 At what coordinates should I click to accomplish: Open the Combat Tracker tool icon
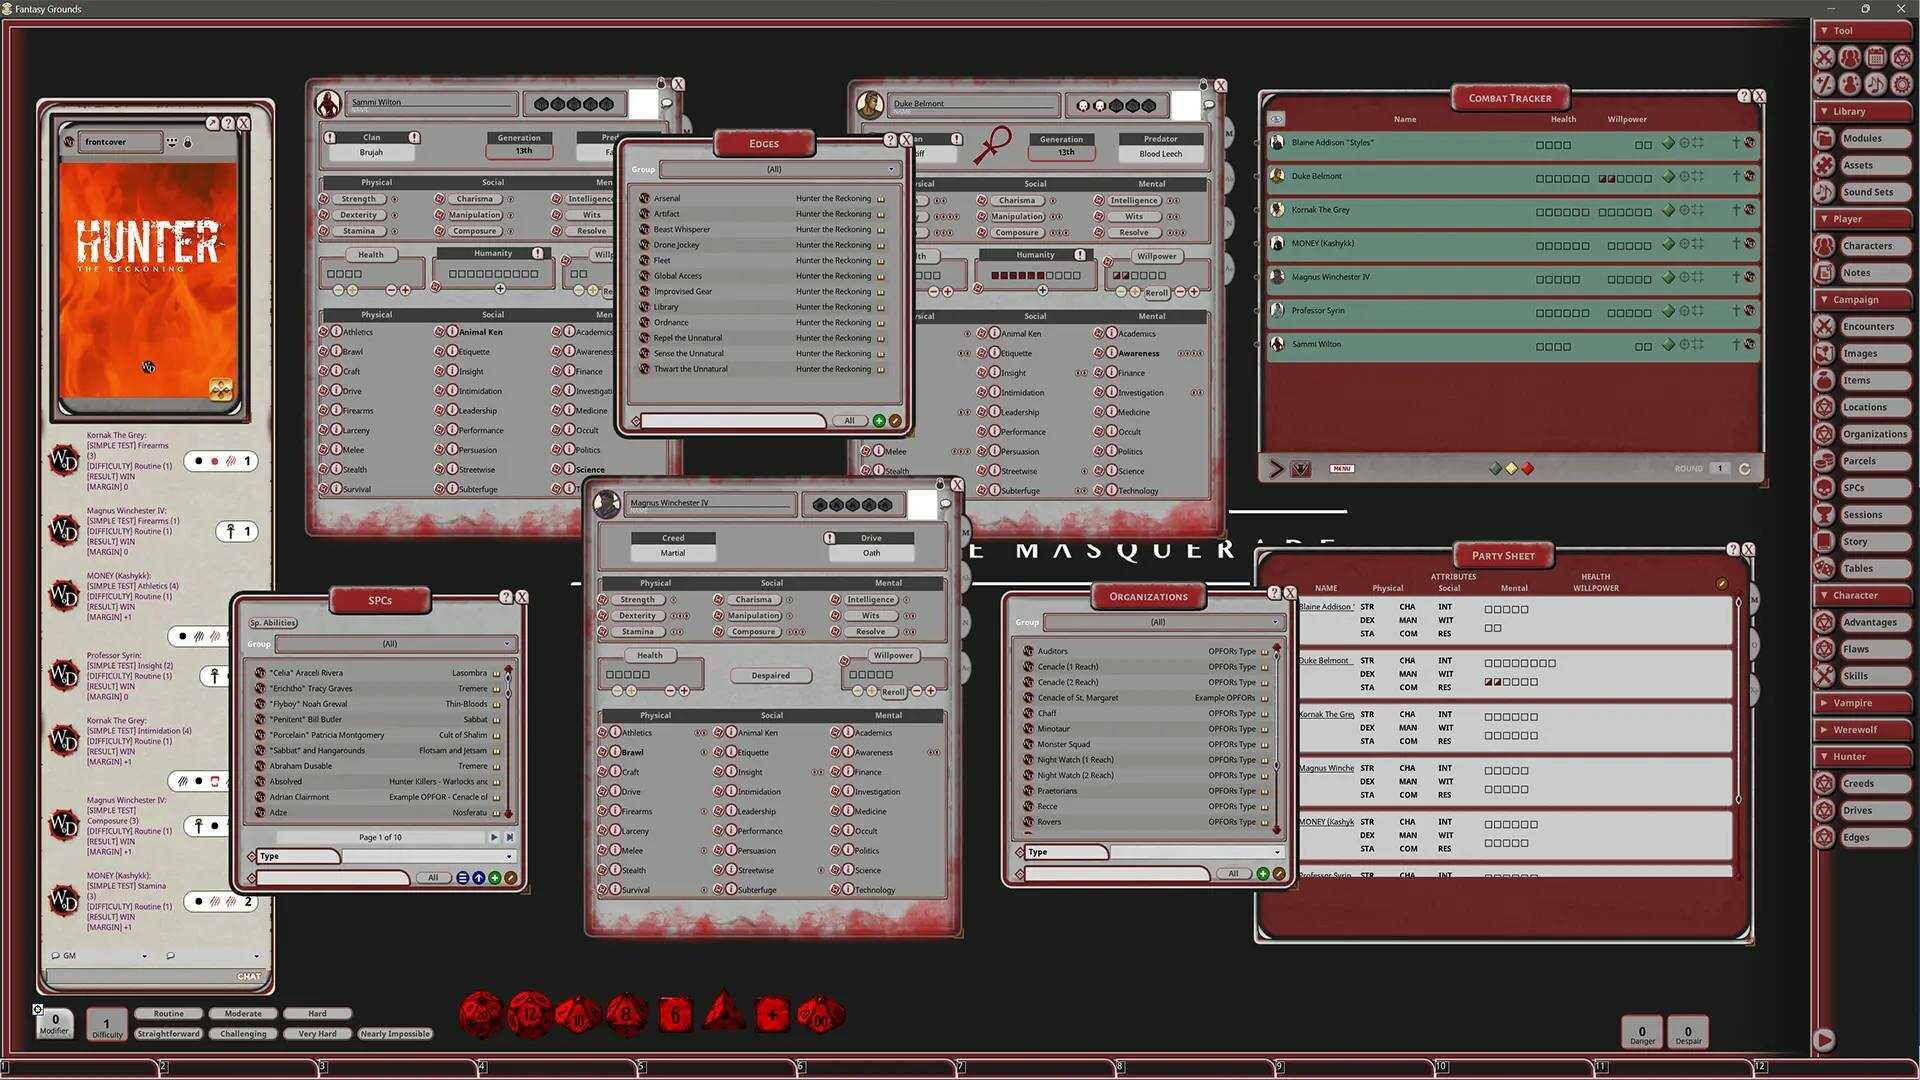[1825, 57]
